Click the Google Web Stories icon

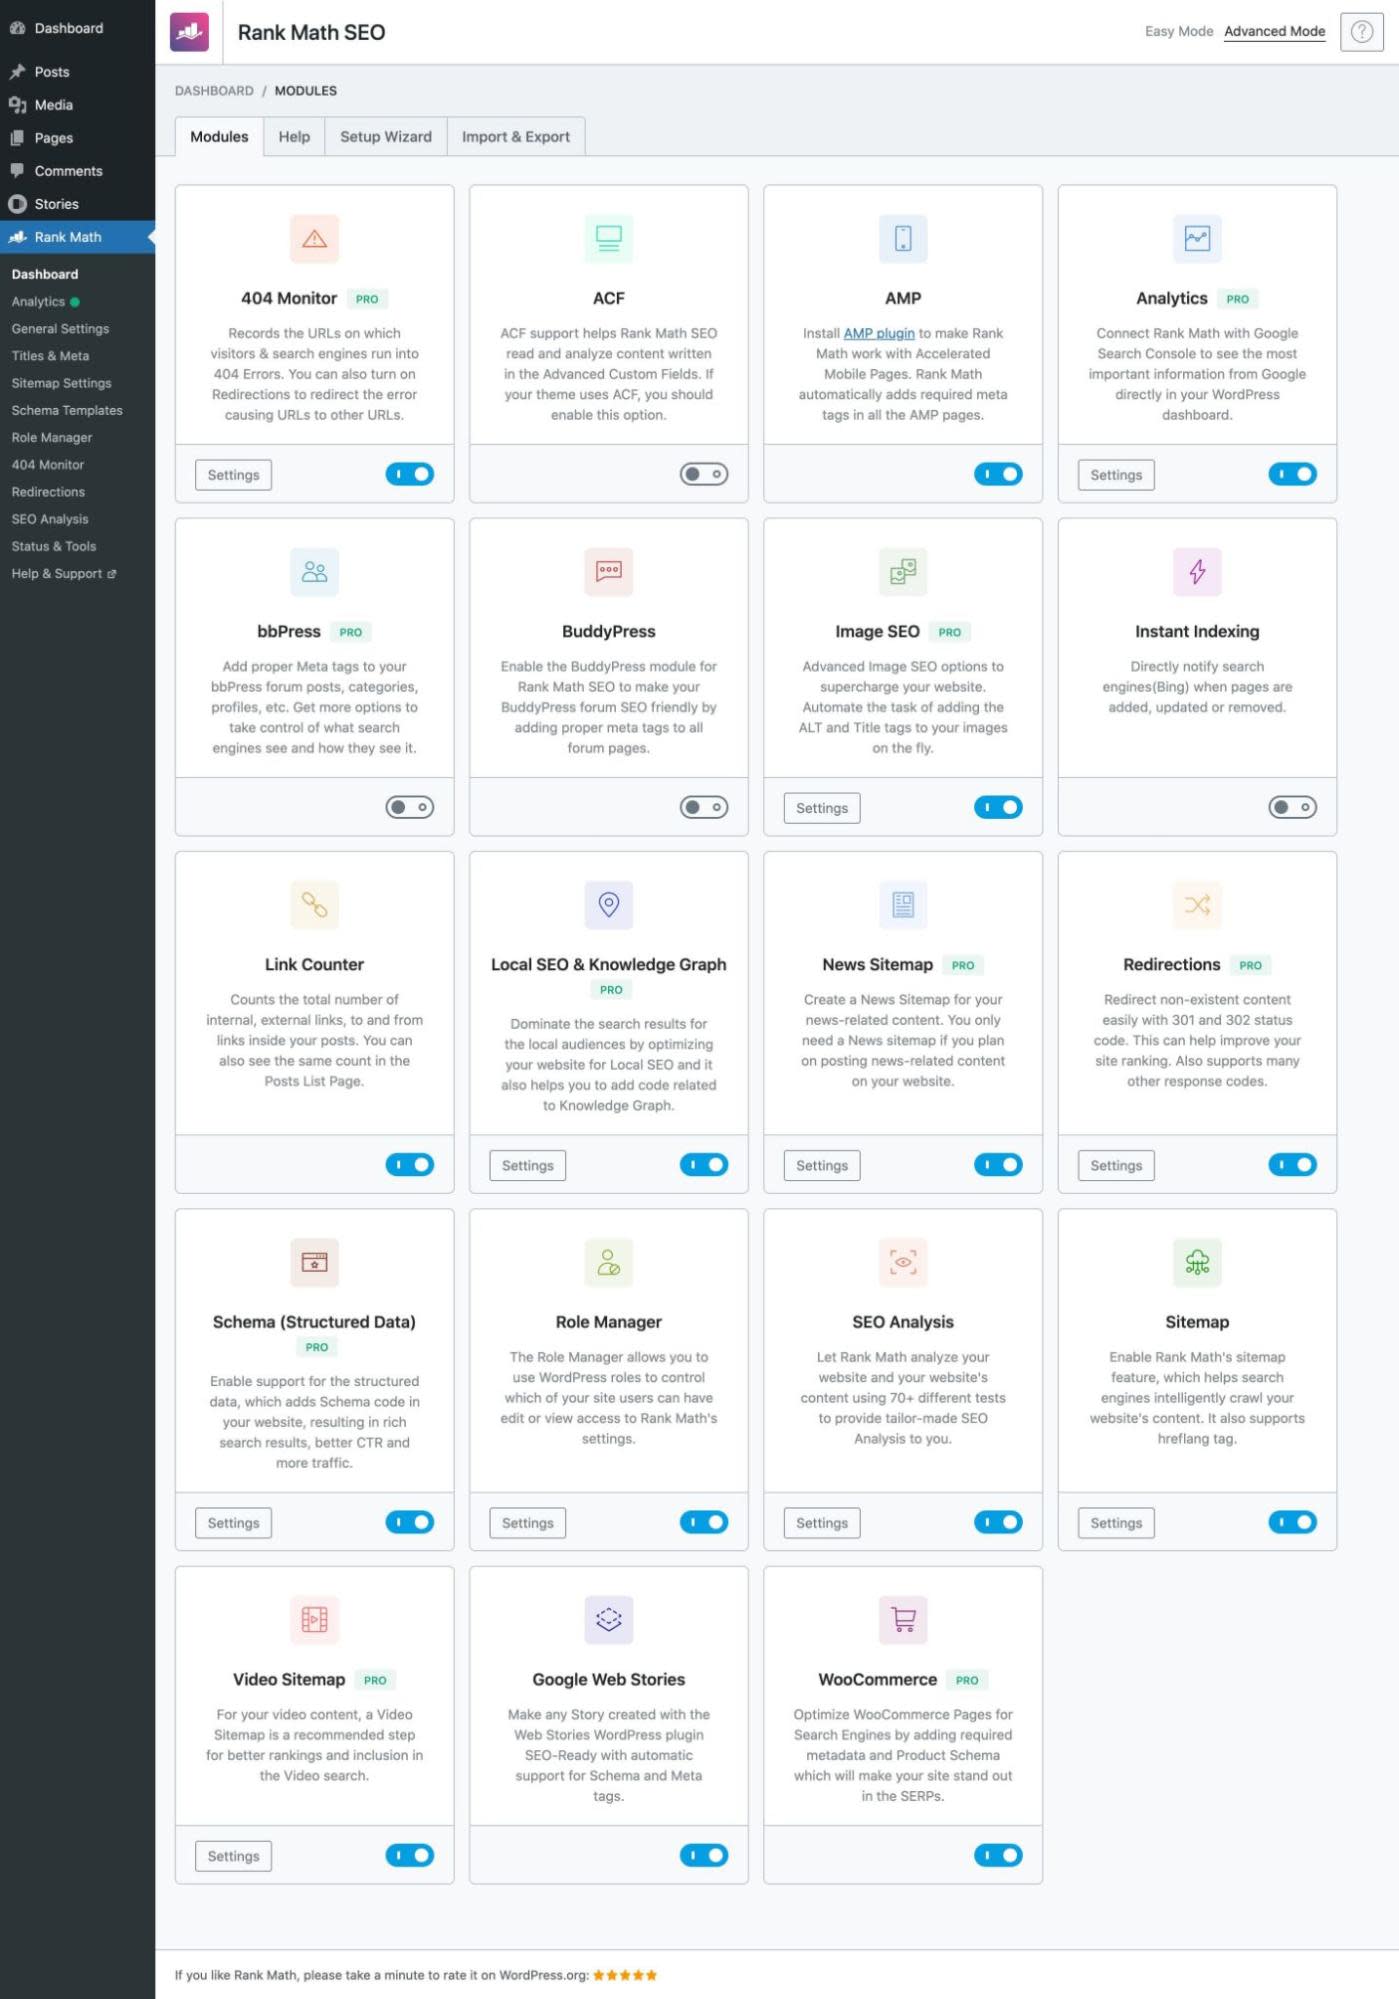(608, 1619)
